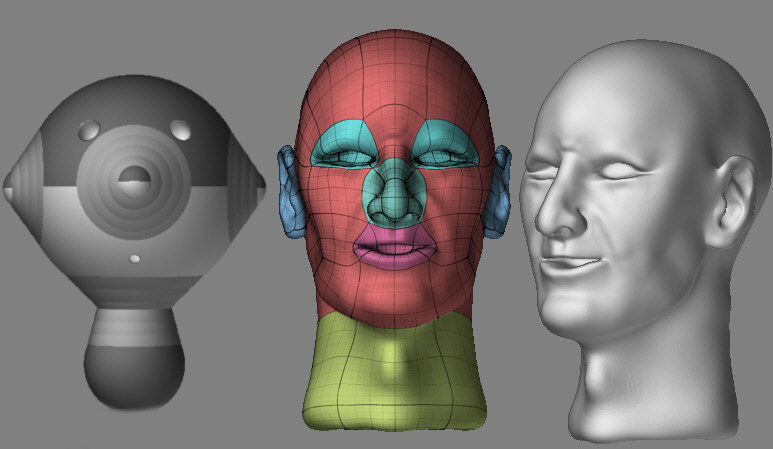The height and width of the screenshot is (449, 773).
Task: Click the upper-right hole on the sphere model
Action: 181,129
